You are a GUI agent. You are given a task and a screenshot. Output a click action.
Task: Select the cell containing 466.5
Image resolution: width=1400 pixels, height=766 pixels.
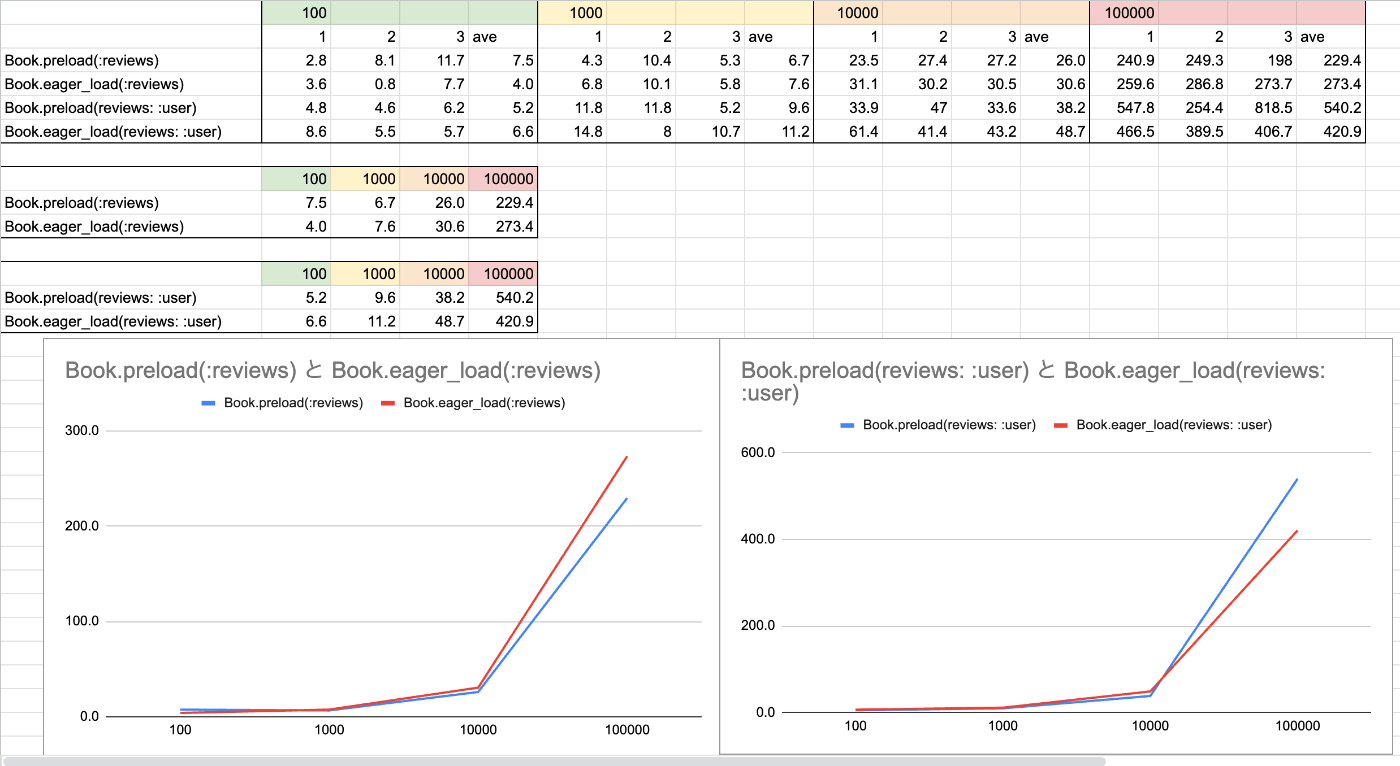(1123, 132)
